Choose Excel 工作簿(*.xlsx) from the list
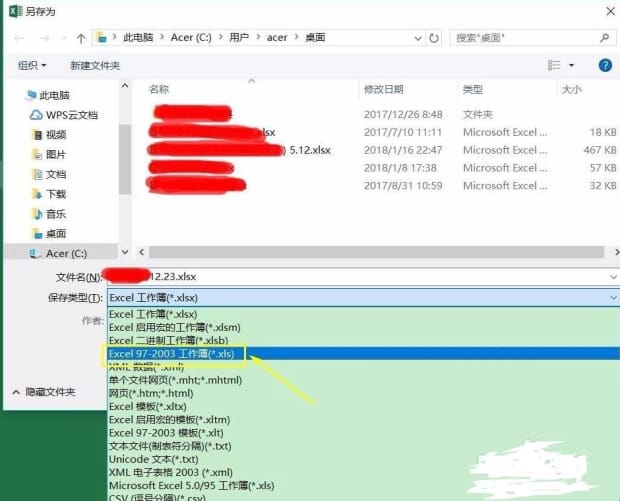The image size is (620, 501). 363,314
